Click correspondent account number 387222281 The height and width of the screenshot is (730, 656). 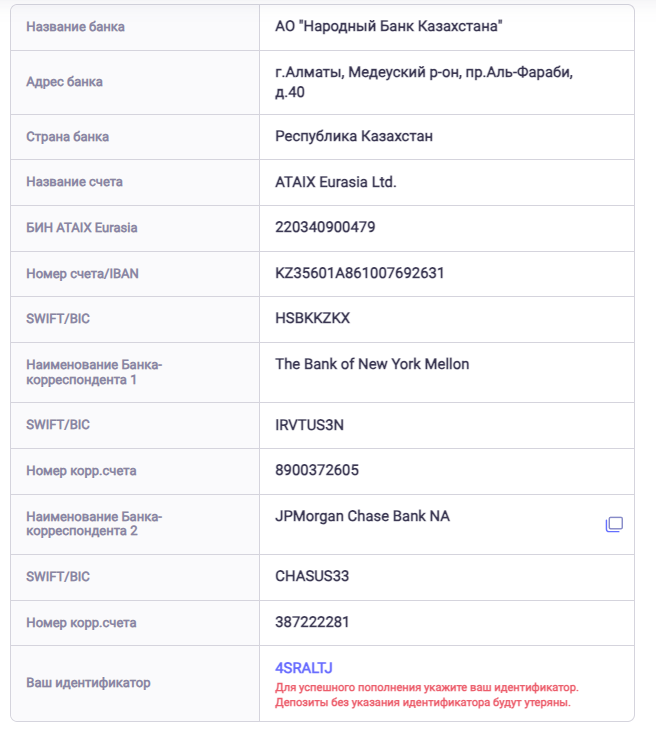coord(312,622)
